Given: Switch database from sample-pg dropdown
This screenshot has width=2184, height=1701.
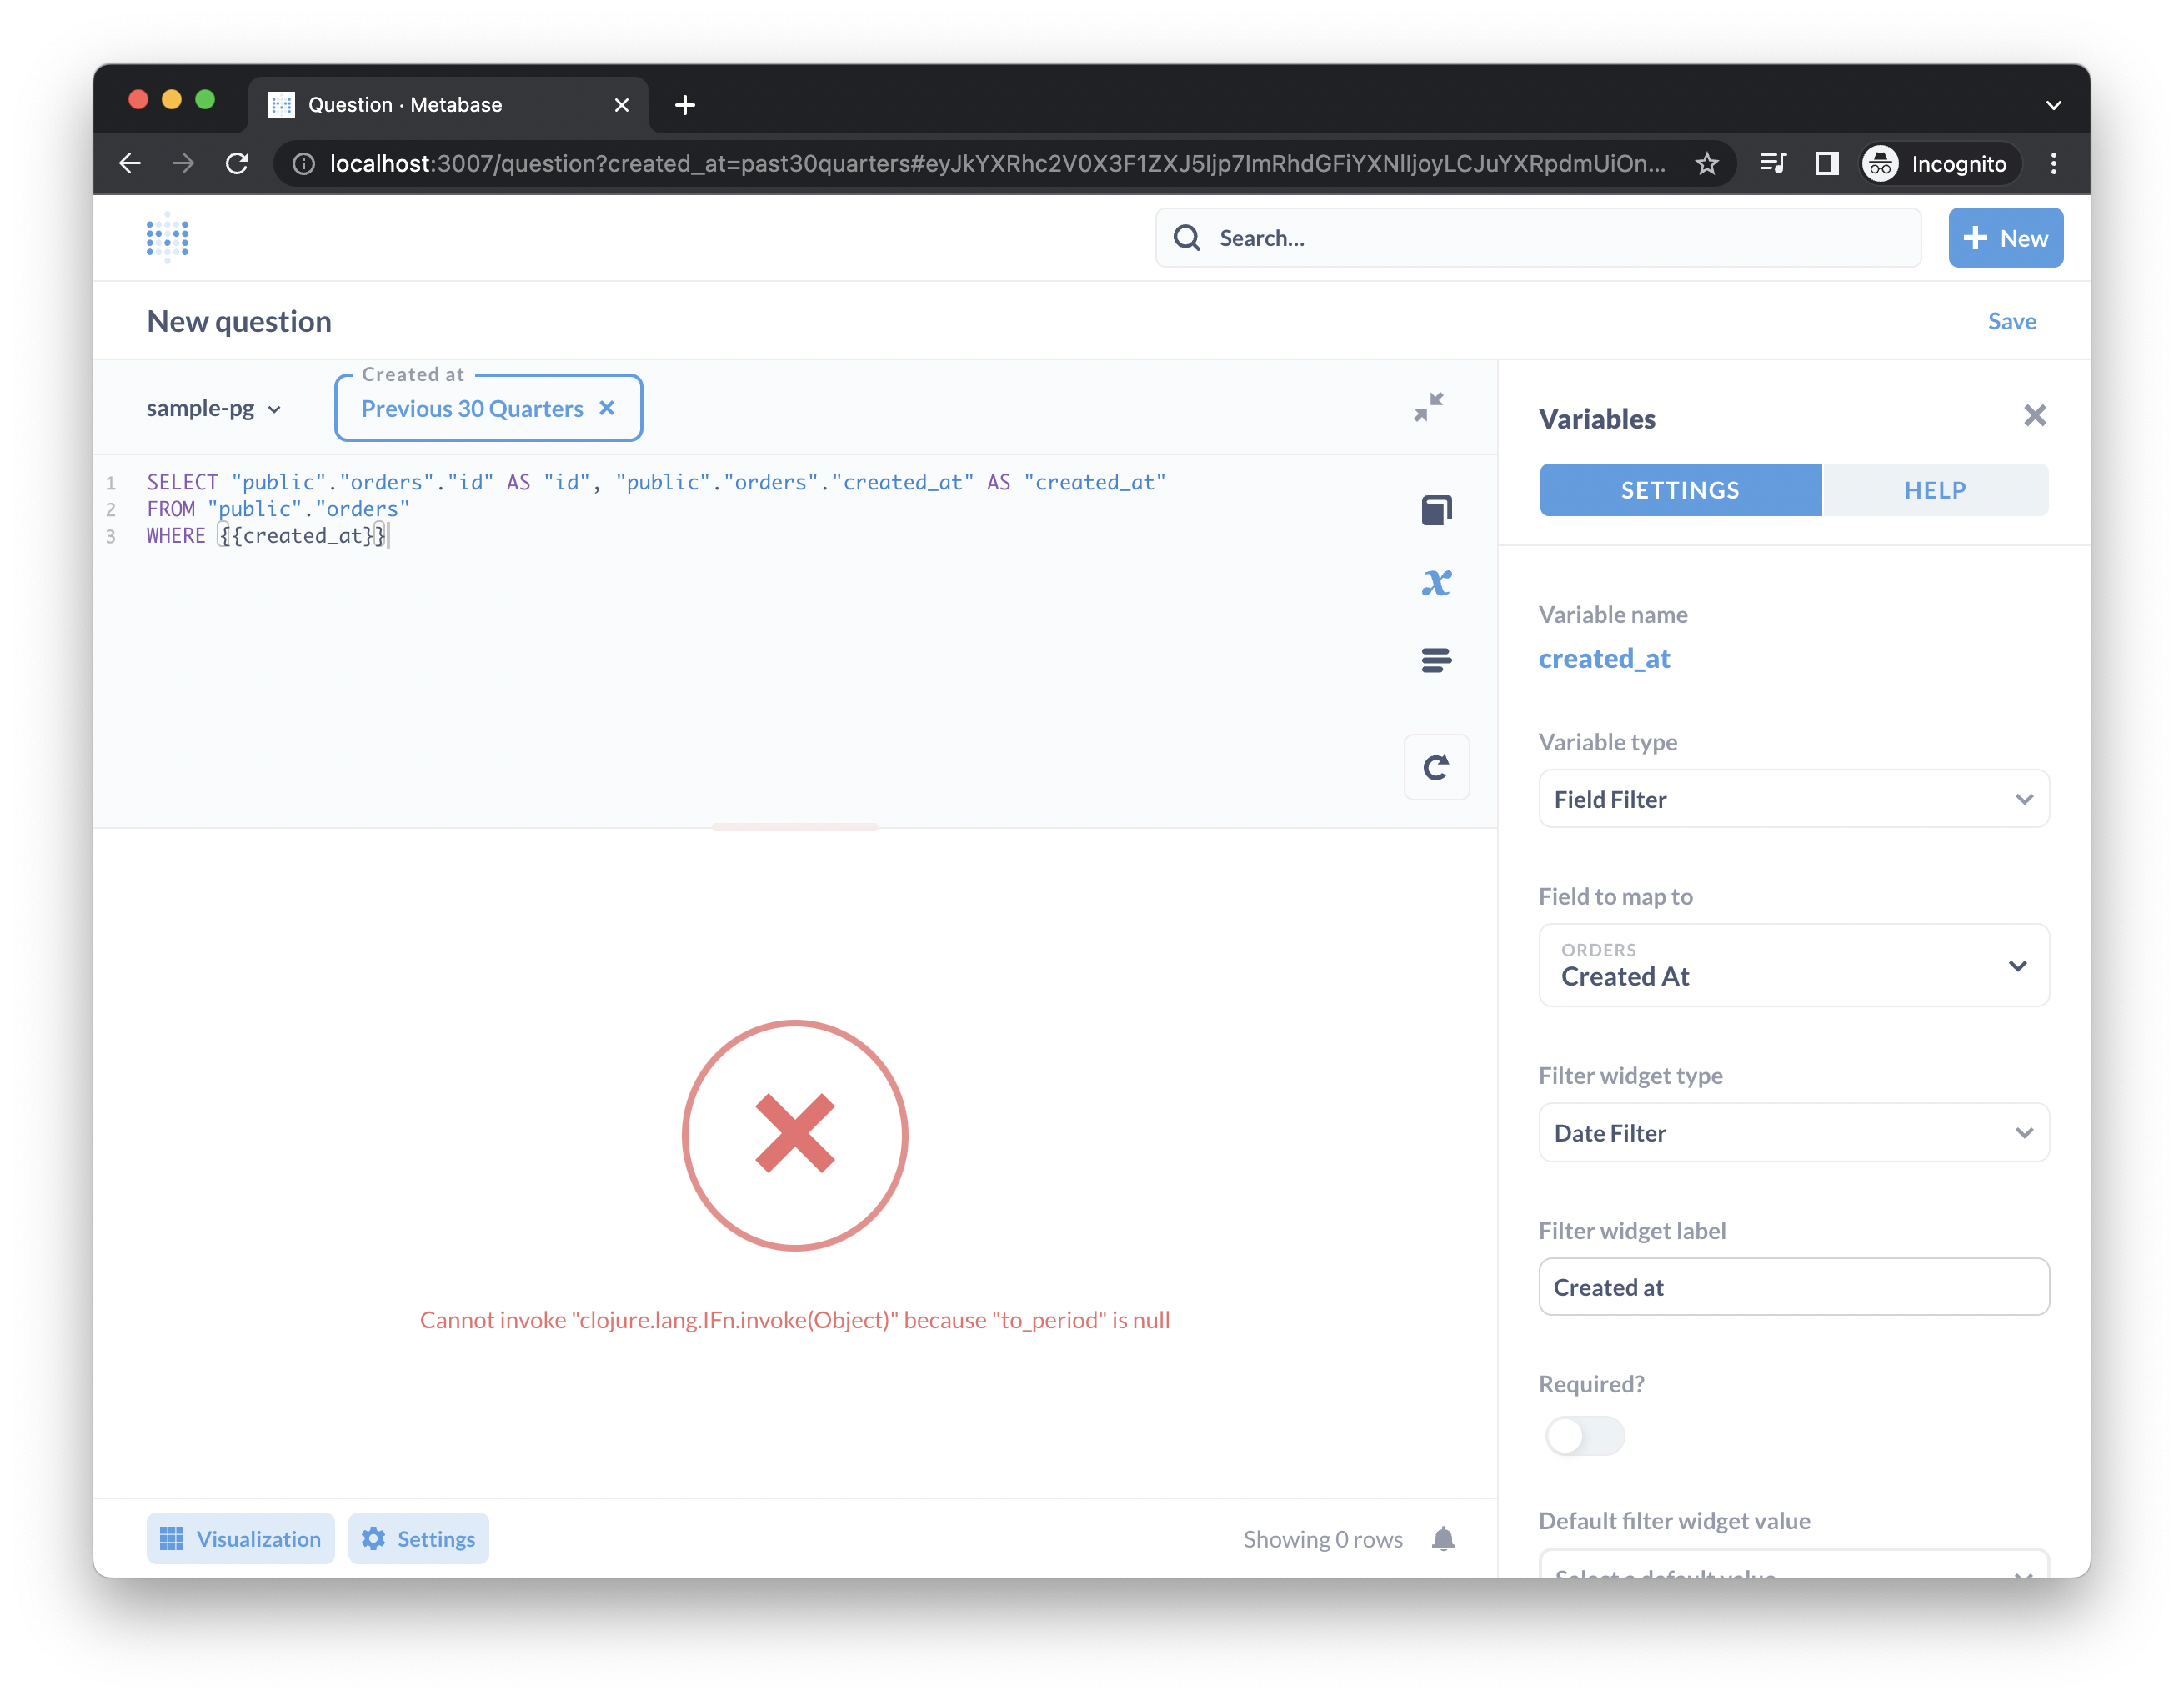Looking at the screenshot, I should click(x=213, y=408).
